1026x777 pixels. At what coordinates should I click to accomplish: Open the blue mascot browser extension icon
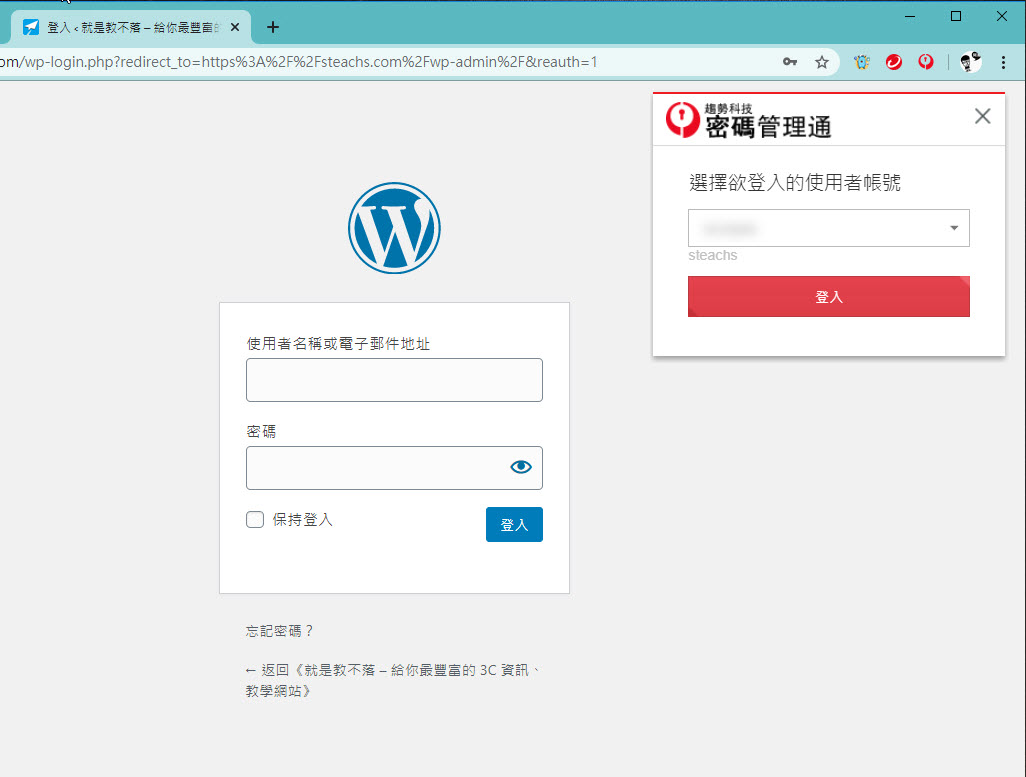862,62
